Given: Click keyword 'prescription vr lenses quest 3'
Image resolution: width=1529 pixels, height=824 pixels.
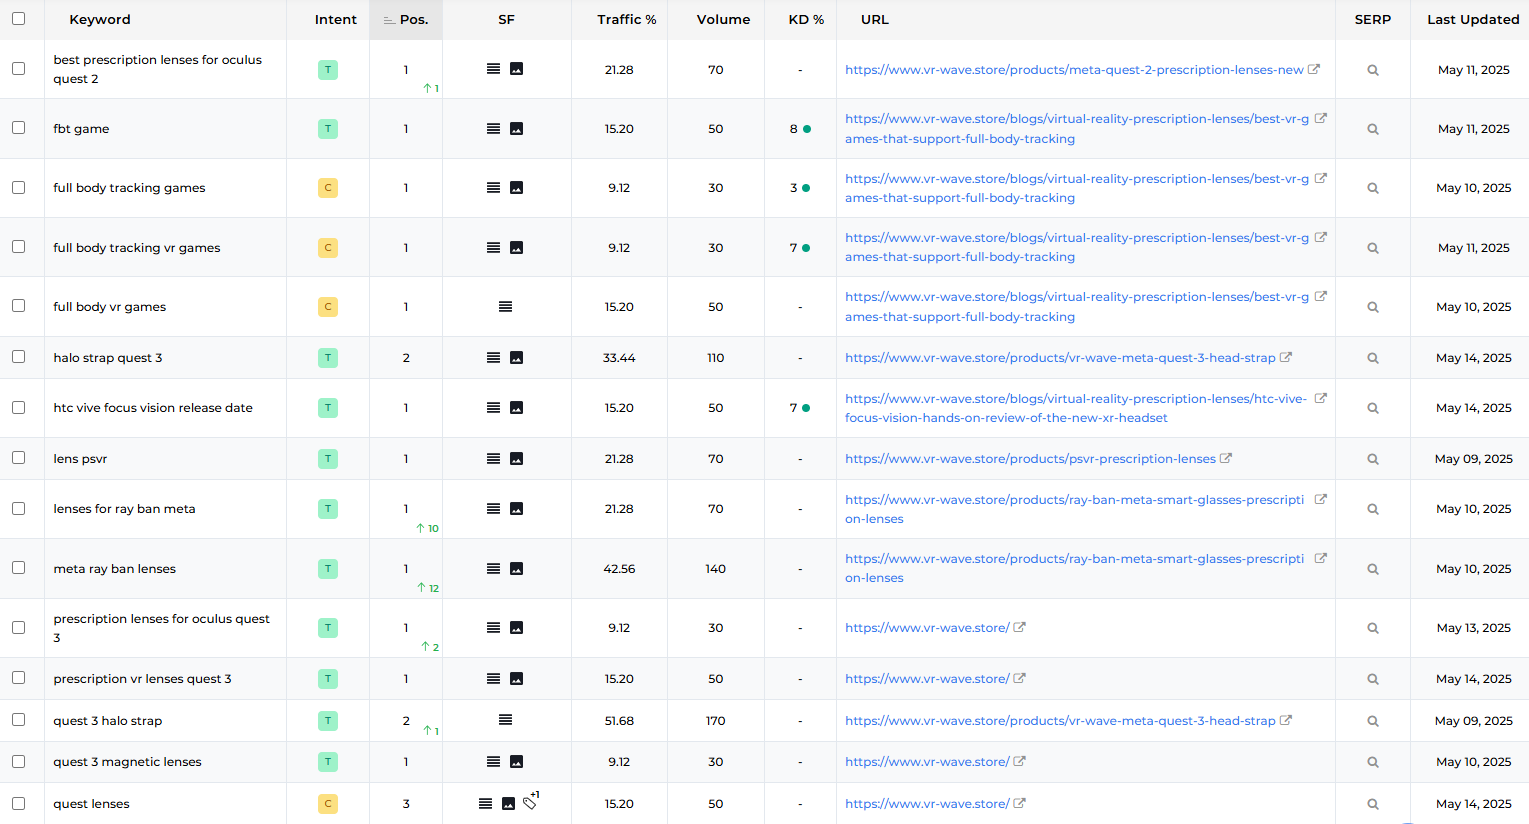Looking at the screenshot, I should click(142, 679).
